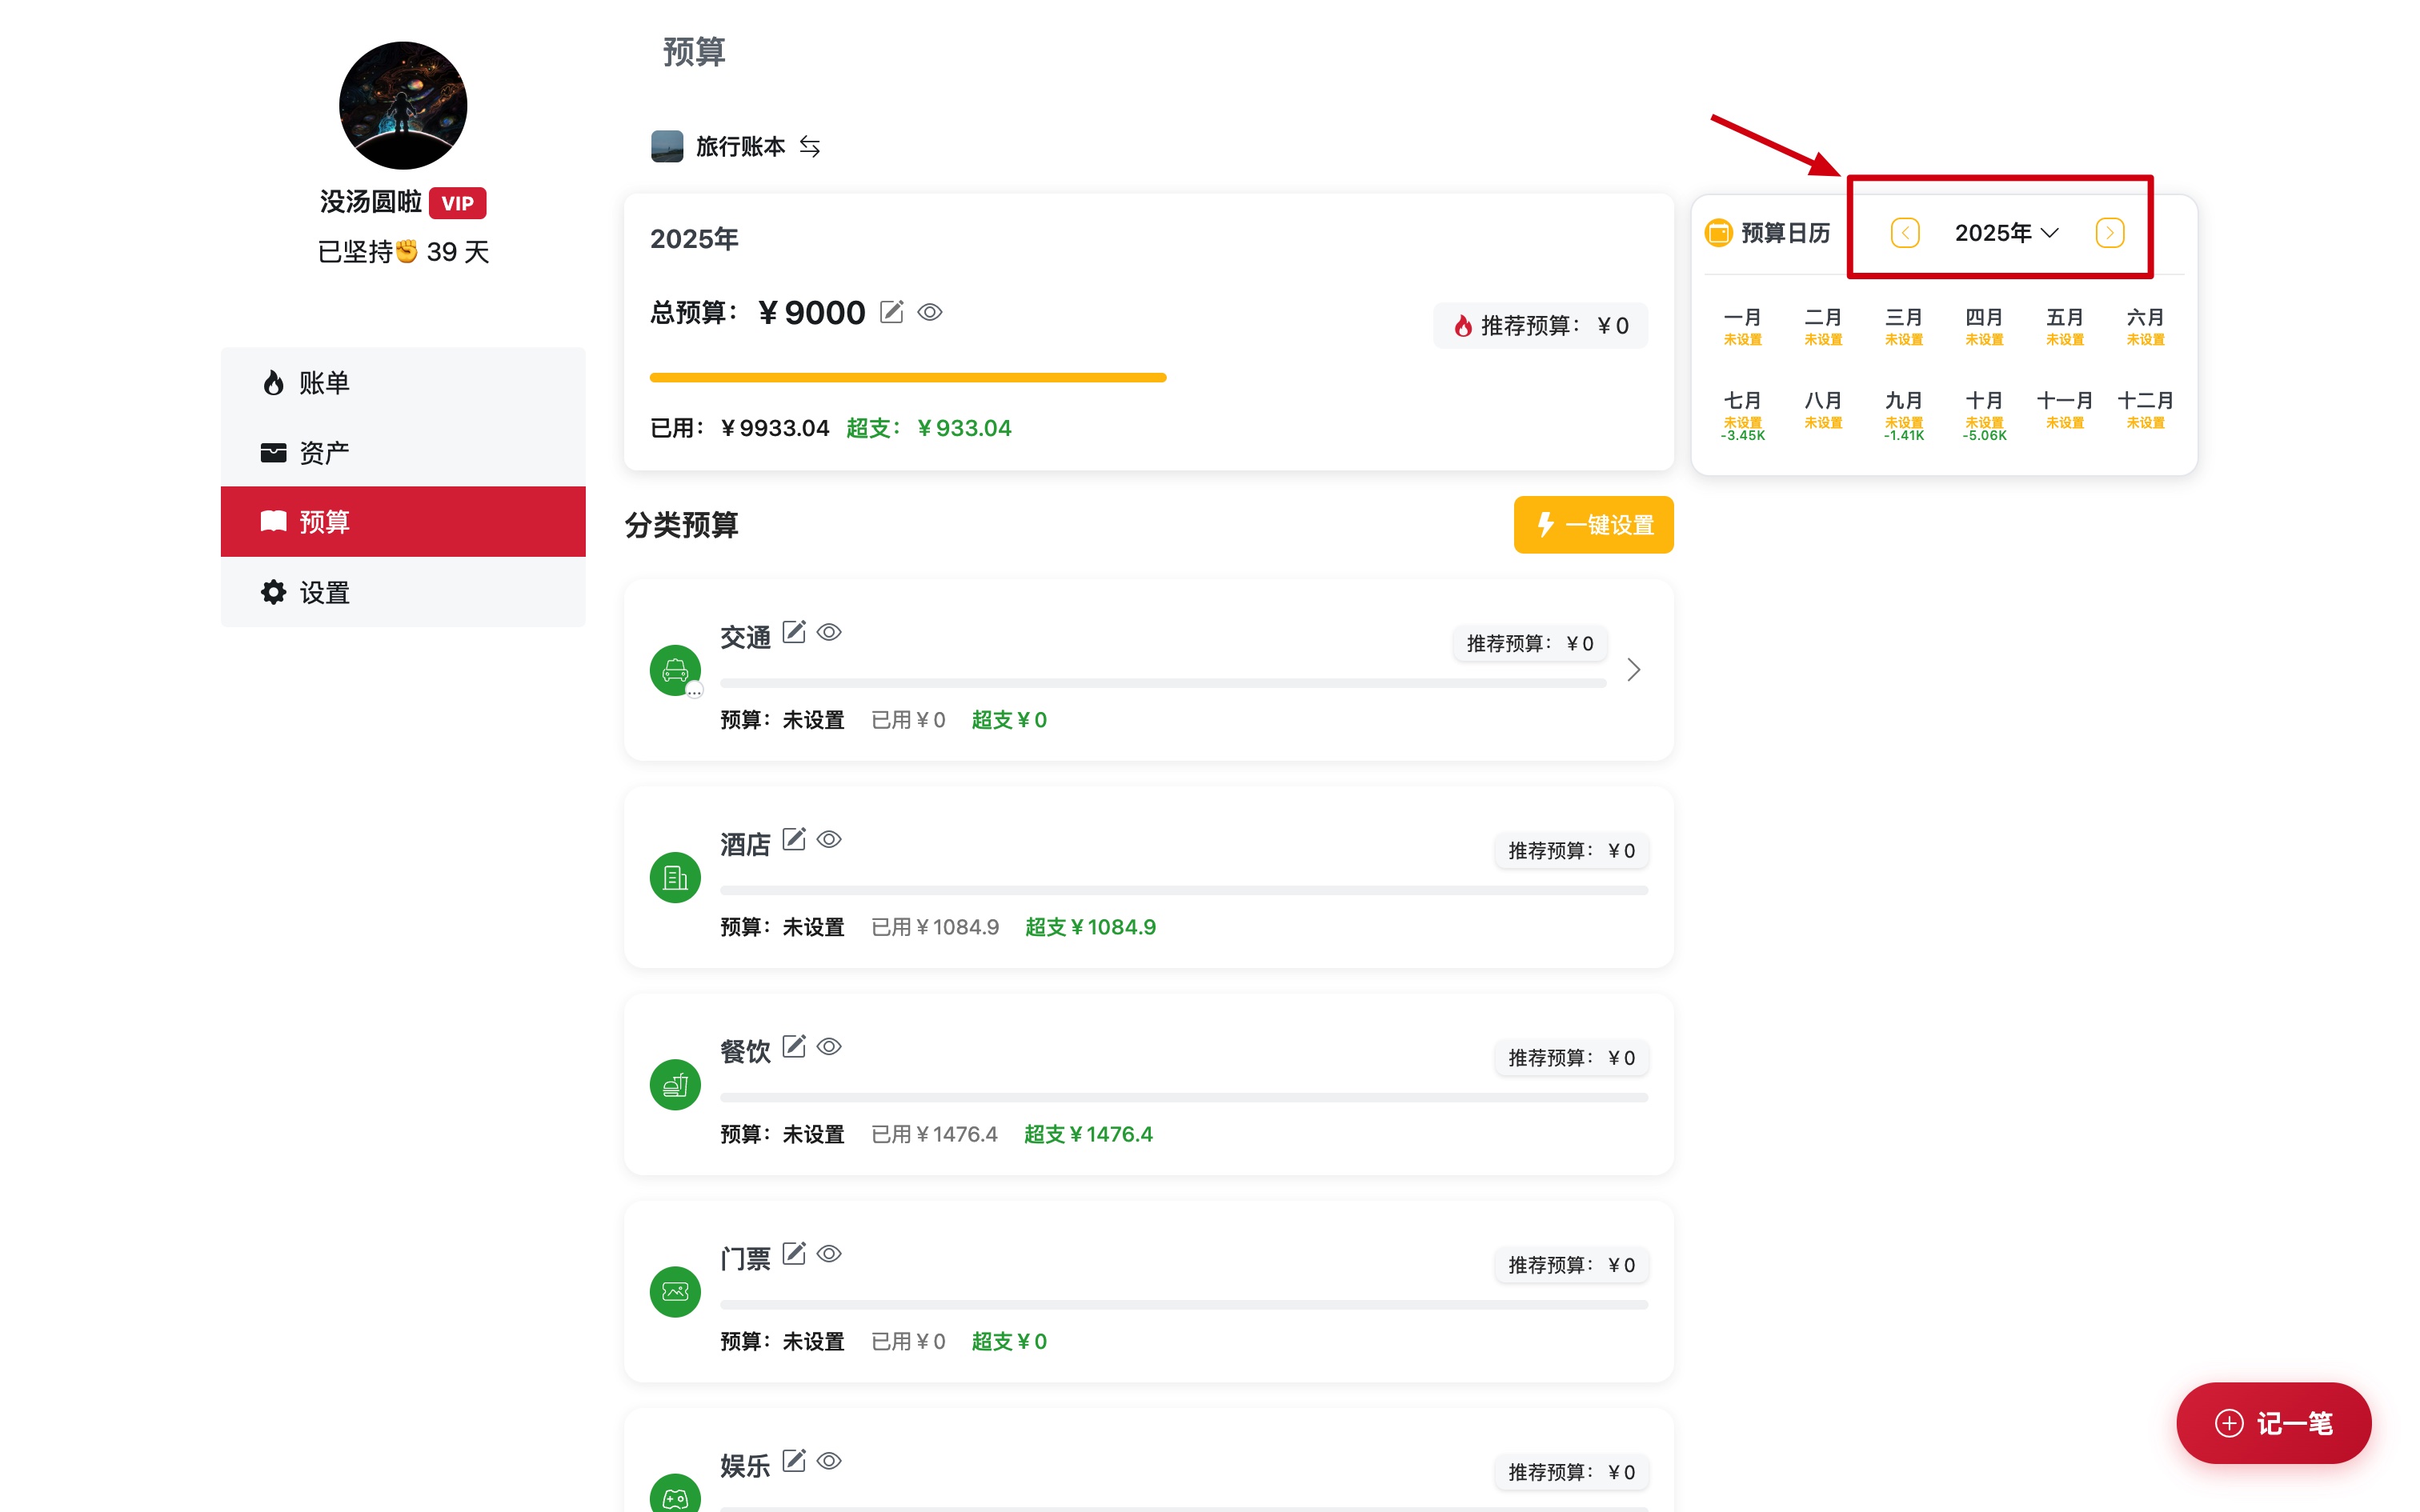This screenshot has width=2420, height=1512.
Task: Click the account switch icon beside 旅行账本
Action: point(810,146)
